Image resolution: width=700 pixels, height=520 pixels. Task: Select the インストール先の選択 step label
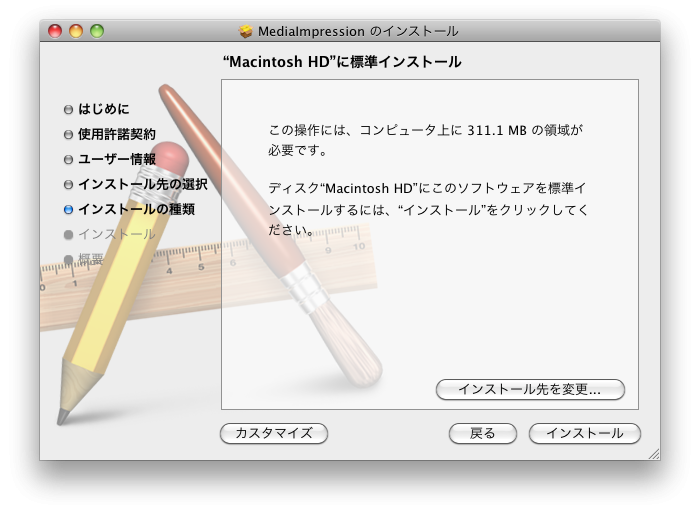click(142, 184)
